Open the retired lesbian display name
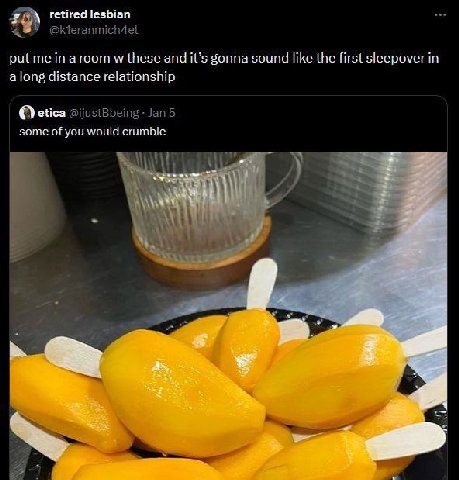 coord(90,14)
